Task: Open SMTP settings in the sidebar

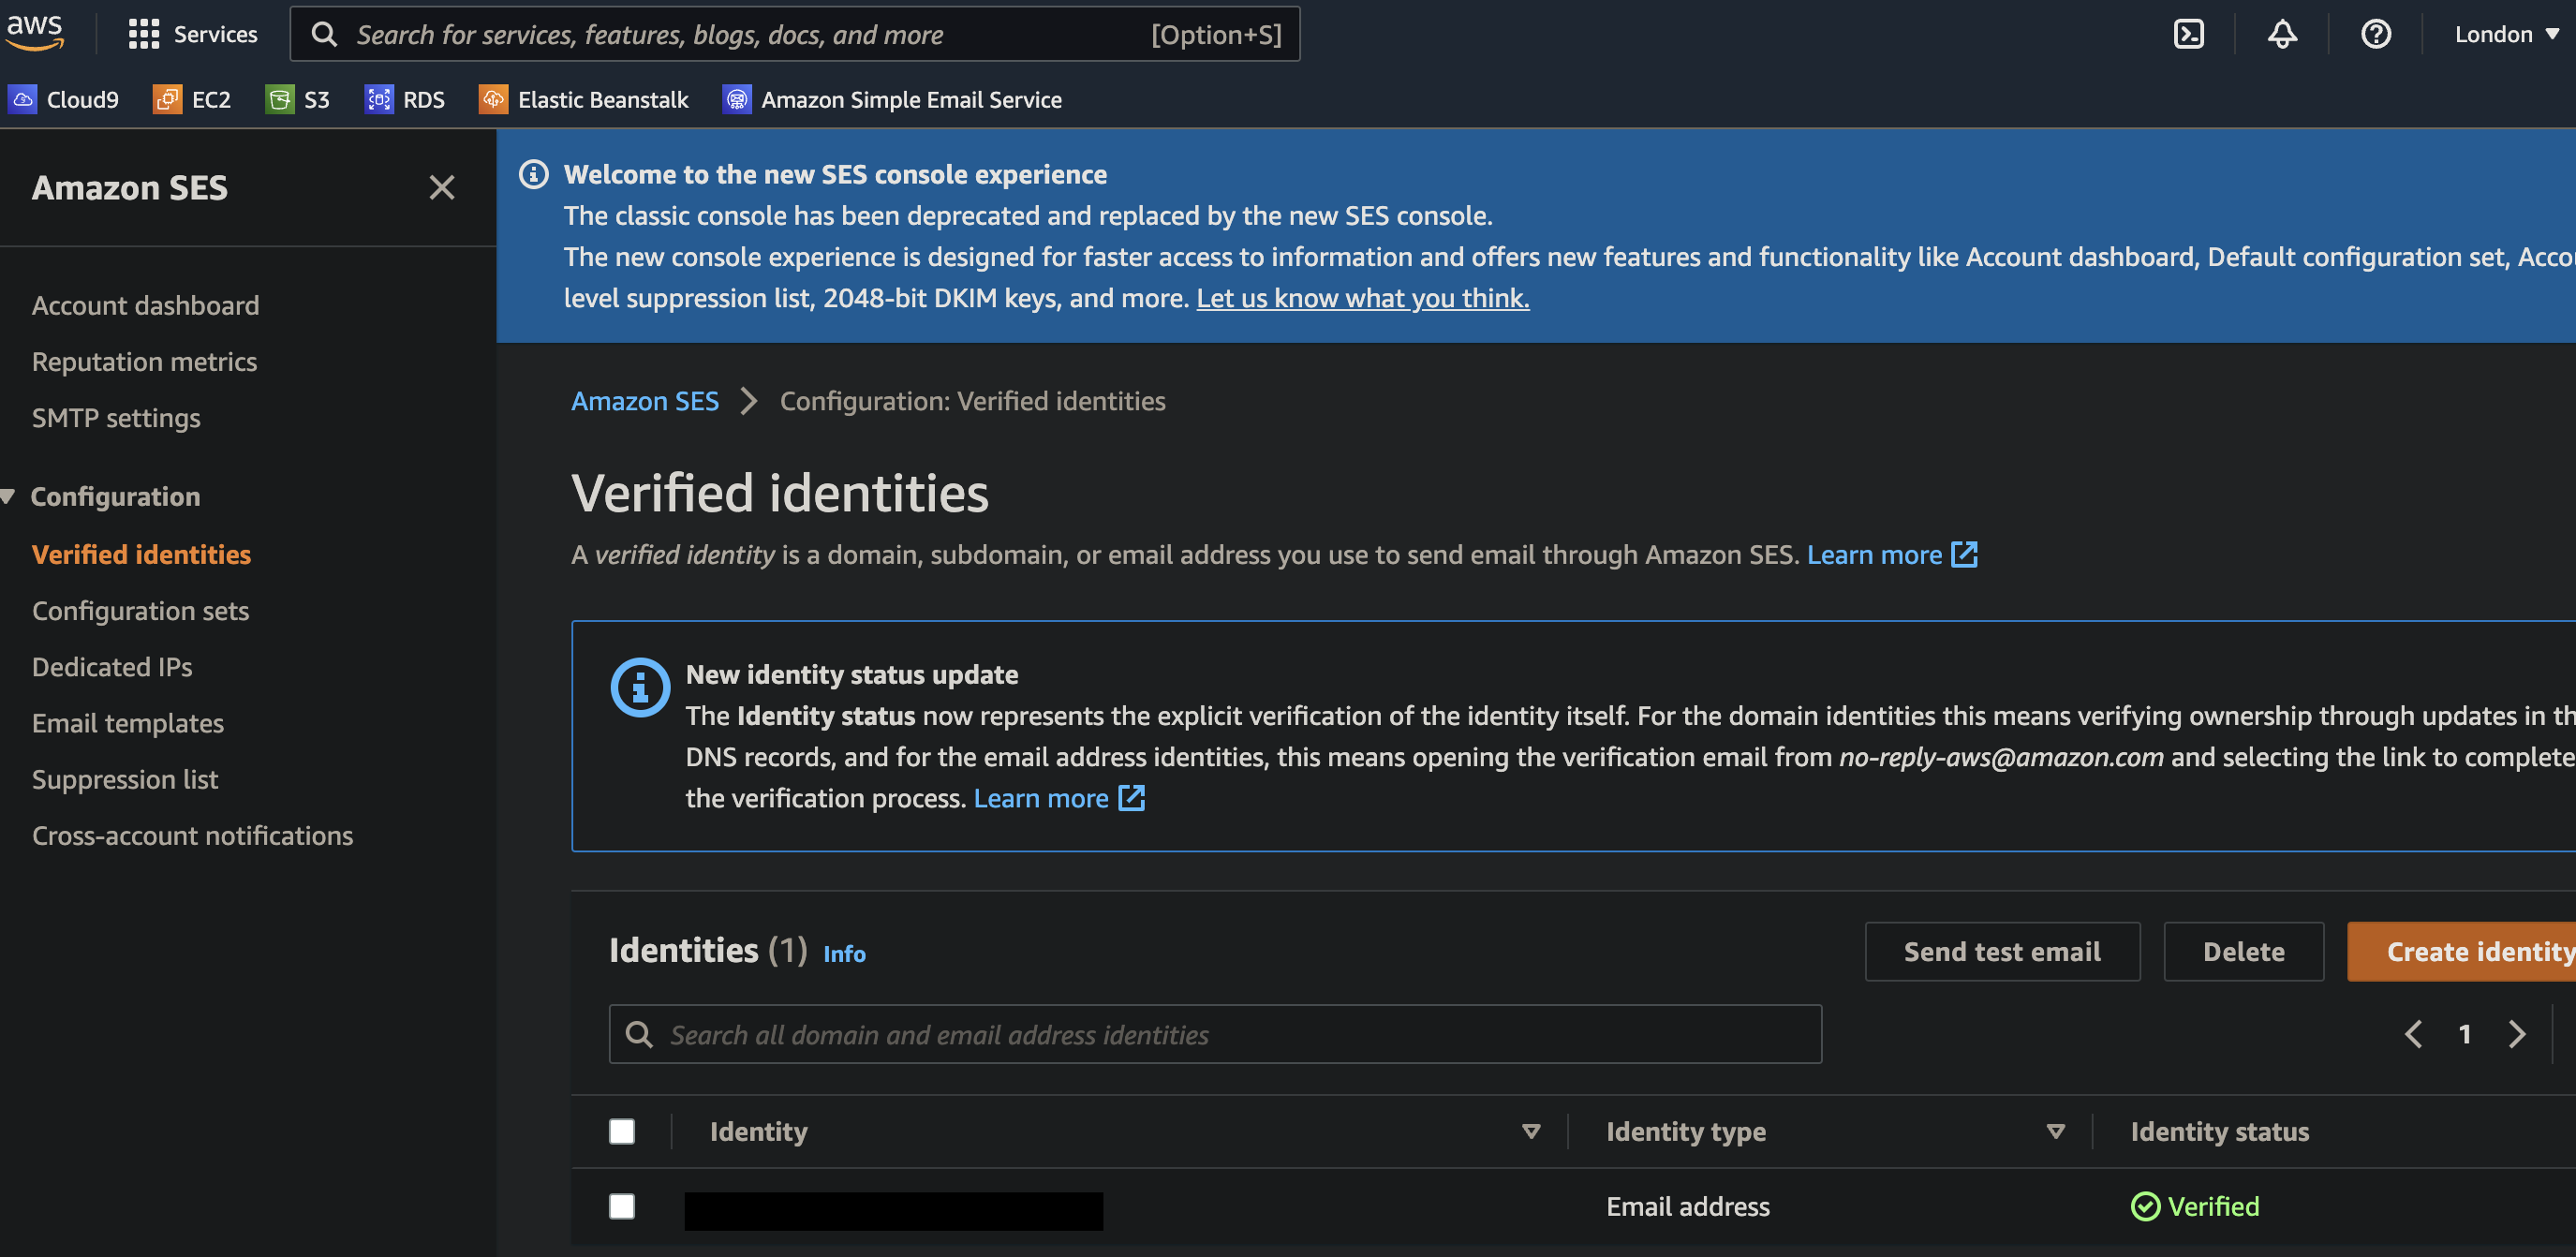Action: 116,417
